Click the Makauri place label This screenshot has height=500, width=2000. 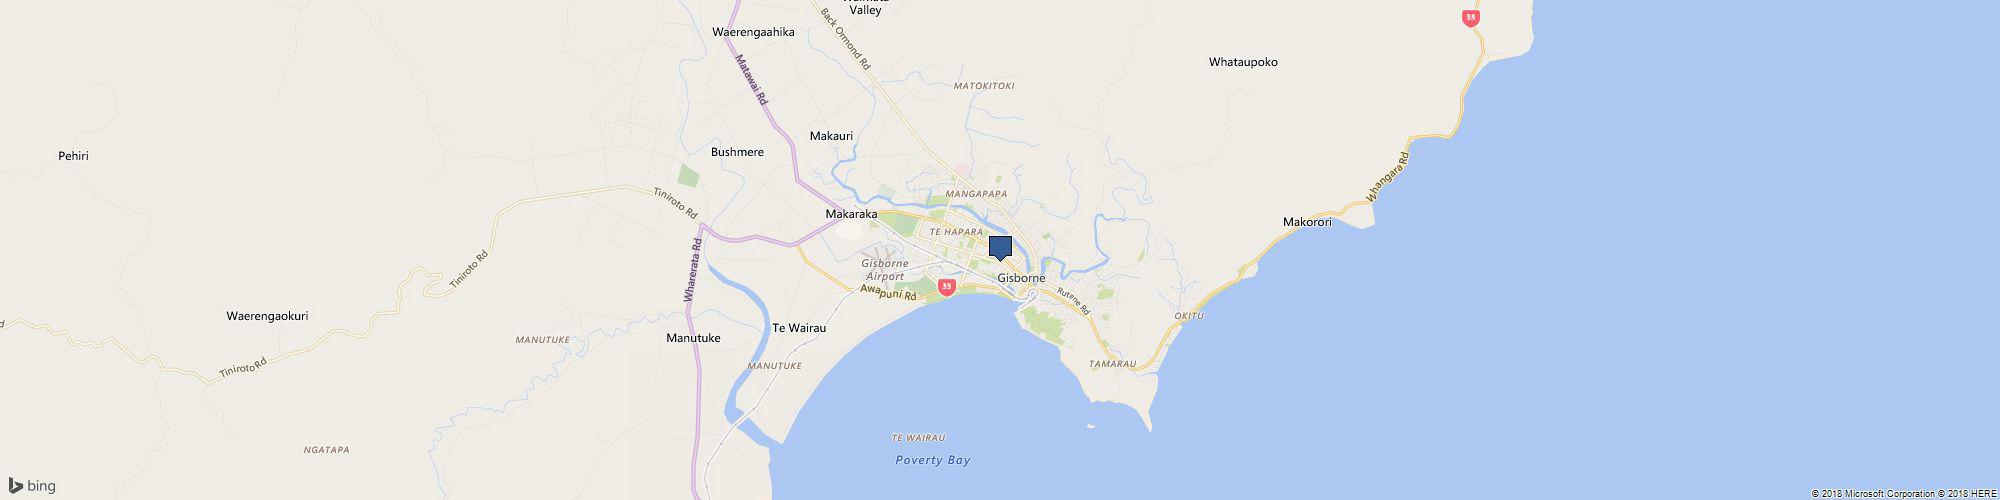831,135
